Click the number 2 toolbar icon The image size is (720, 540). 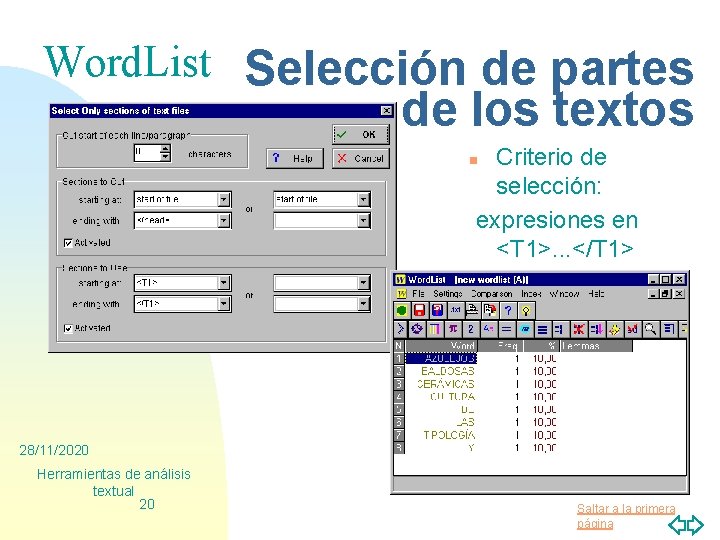(471, 329)
